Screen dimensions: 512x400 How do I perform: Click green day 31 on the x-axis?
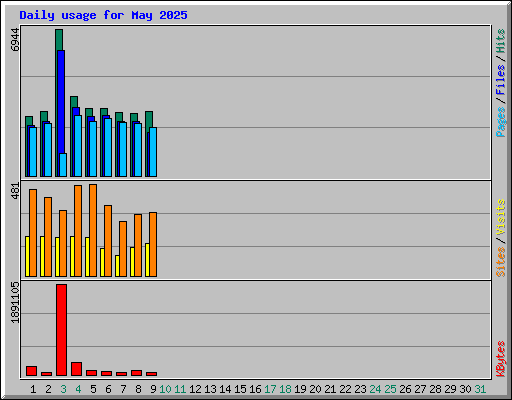click(480, 389)
